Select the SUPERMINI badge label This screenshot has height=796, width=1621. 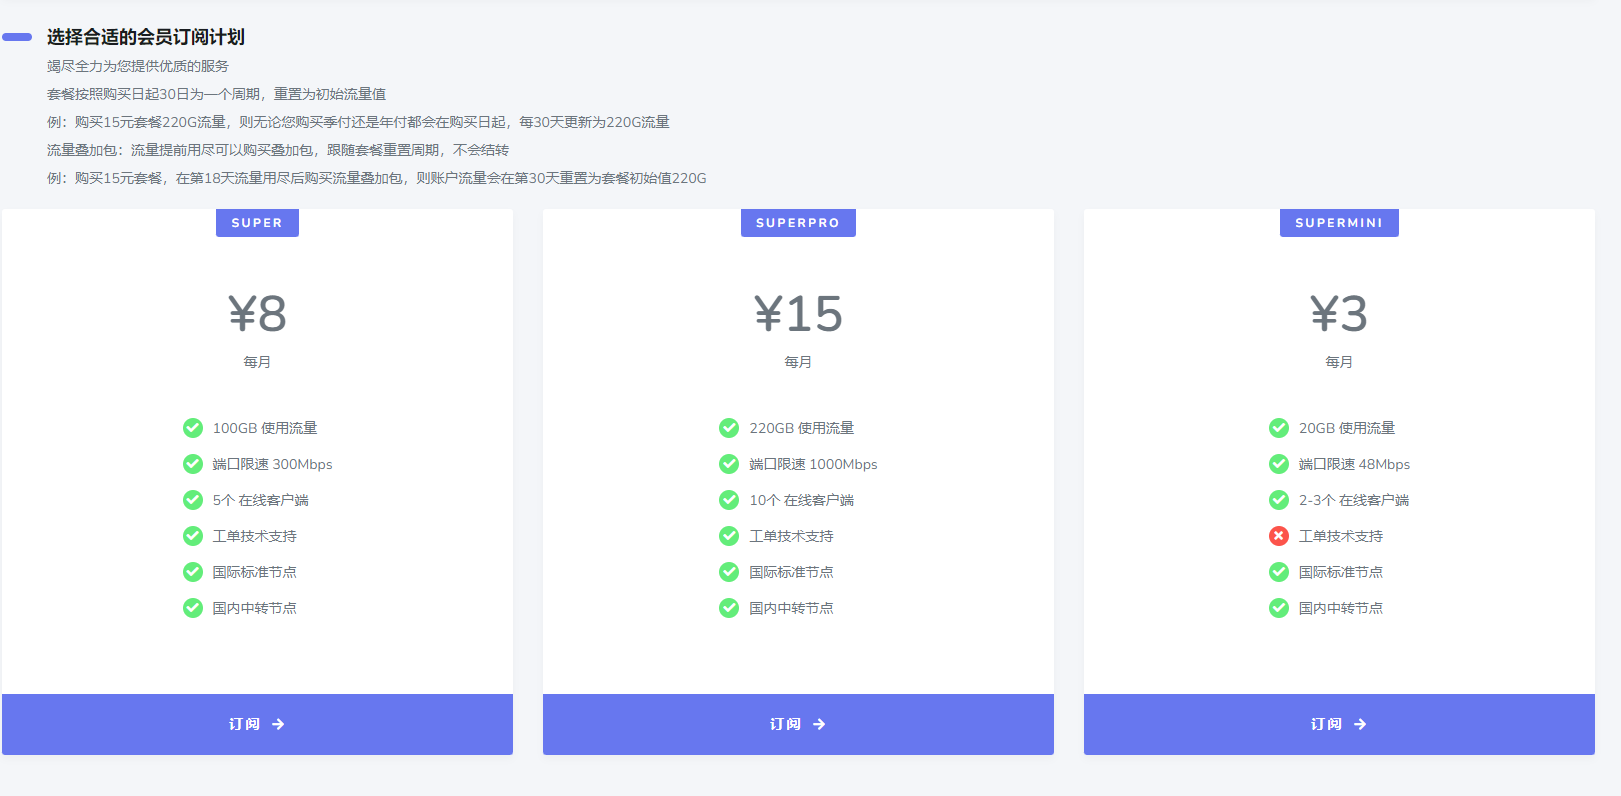click(1339, 223)
